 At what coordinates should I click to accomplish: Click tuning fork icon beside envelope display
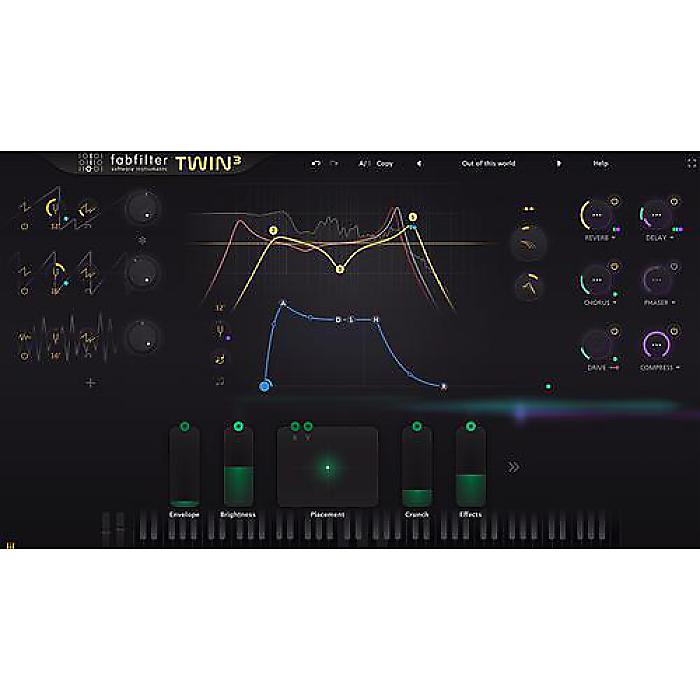[220, 330]
